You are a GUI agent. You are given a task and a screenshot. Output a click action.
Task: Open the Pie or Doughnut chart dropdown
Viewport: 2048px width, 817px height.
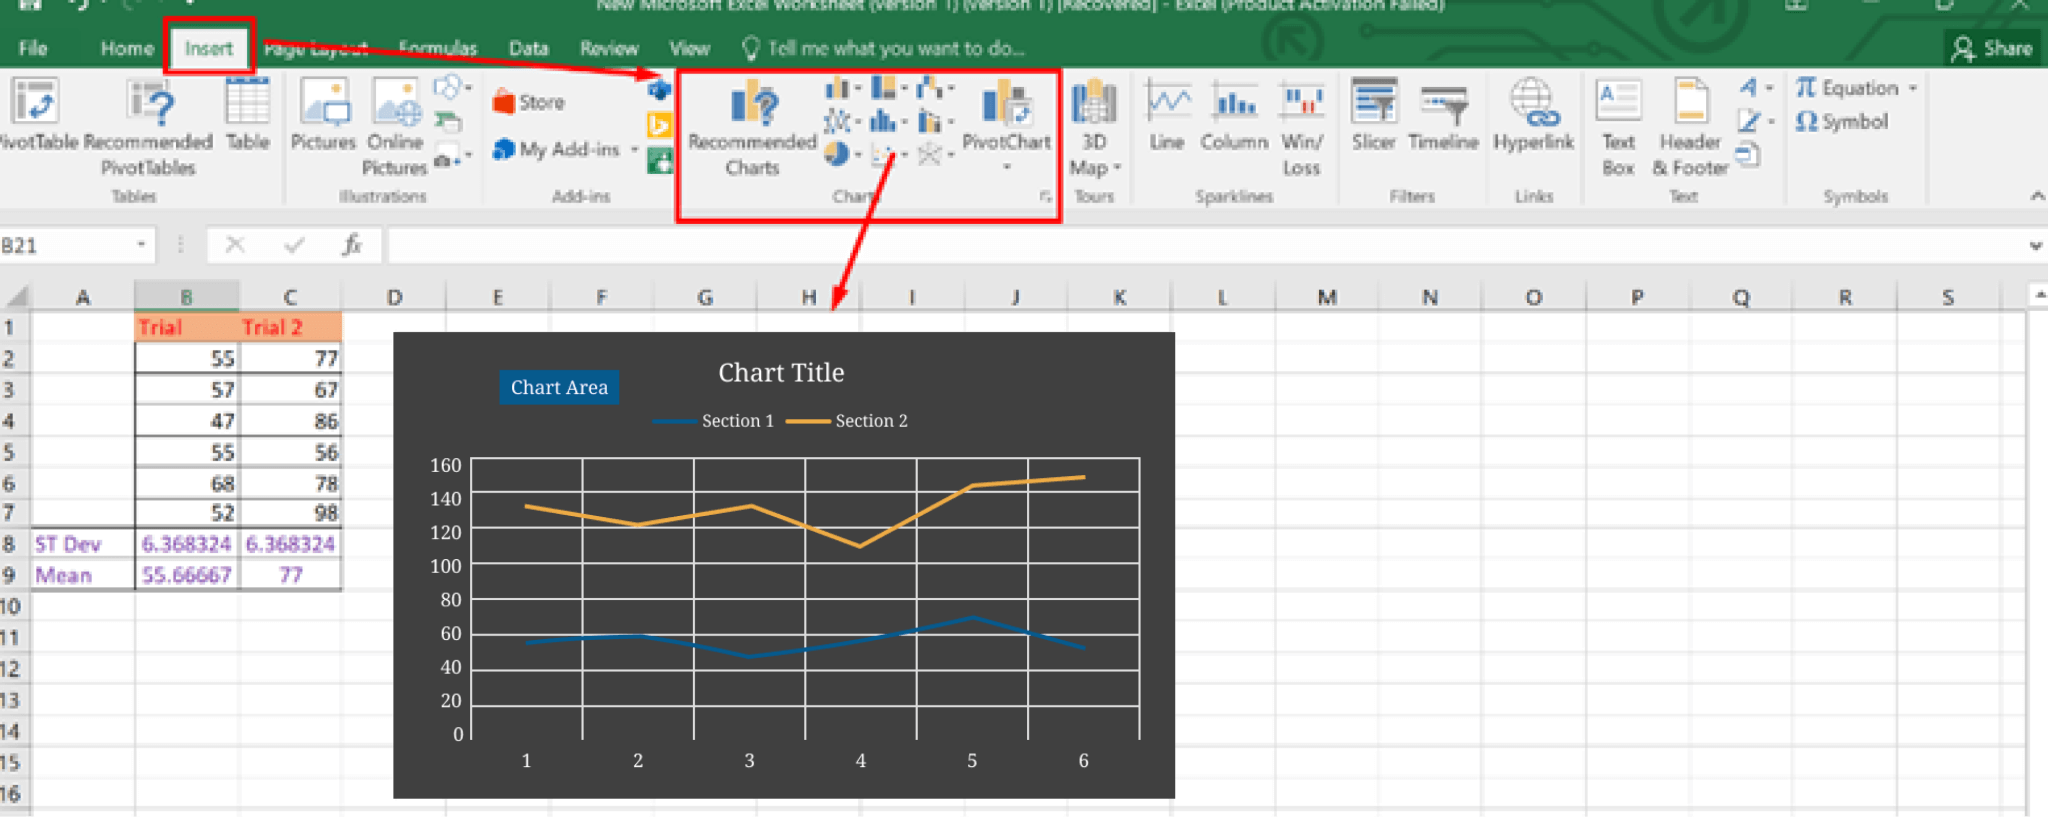843,154
